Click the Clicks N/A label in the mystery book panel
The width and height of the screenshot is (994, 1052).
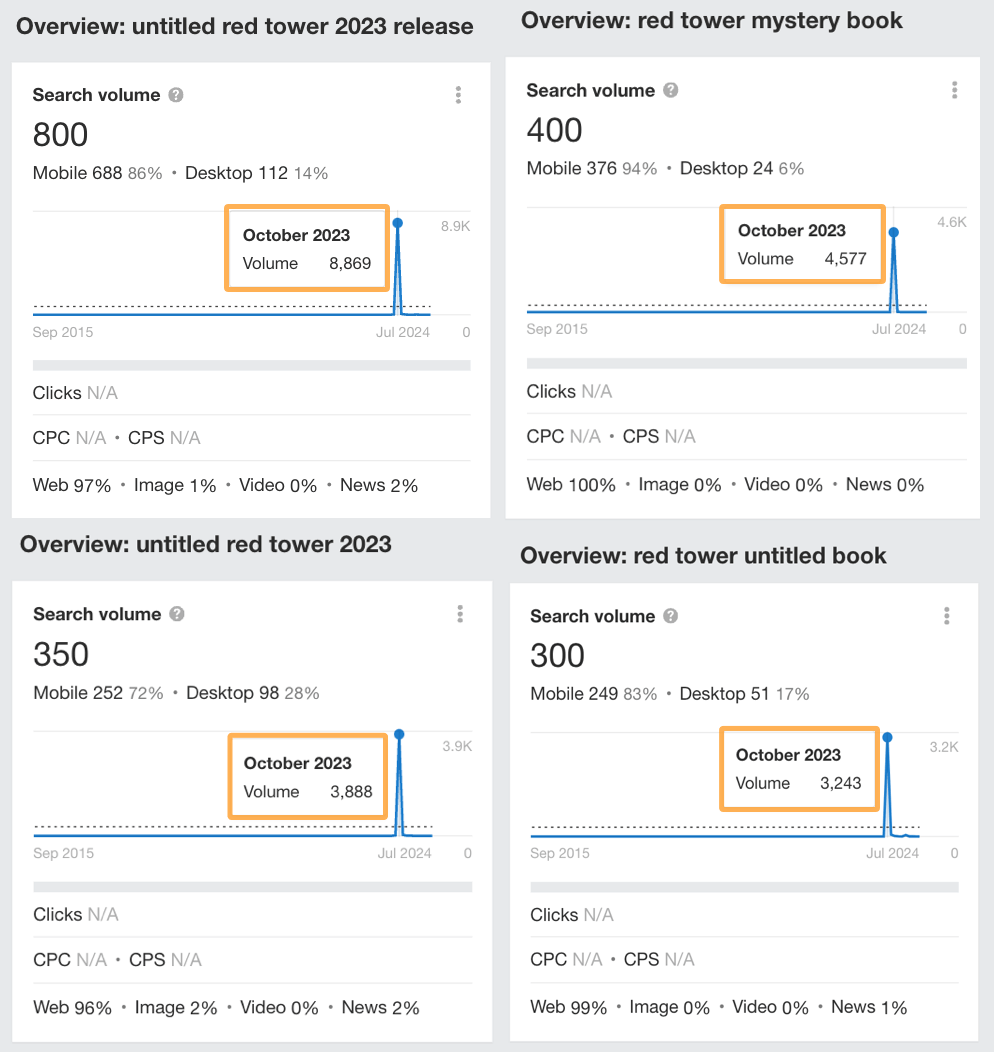click(x=570, y=391)
